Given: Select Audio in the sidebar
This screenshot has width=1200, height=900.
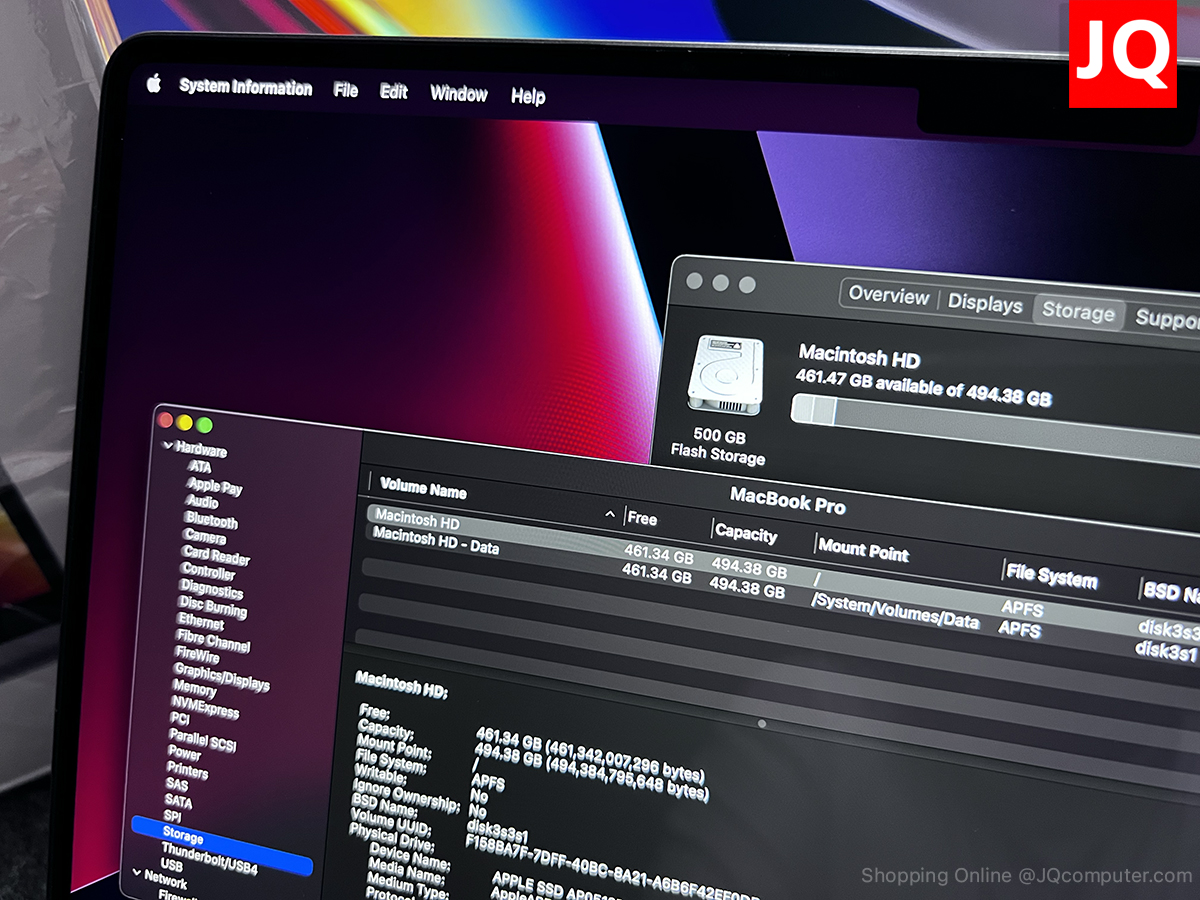Looking at the screenshot, I should pyautogui.click(x=202, y=501).
